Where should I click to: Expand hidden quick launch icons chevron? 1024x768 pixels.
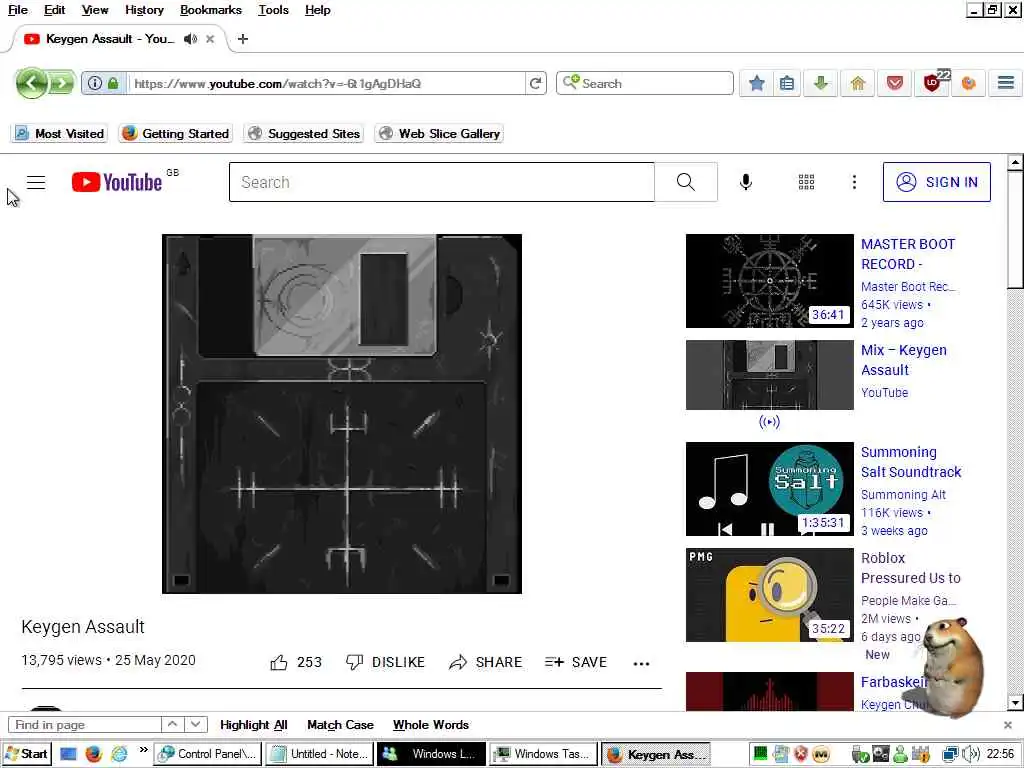[144, 749]
